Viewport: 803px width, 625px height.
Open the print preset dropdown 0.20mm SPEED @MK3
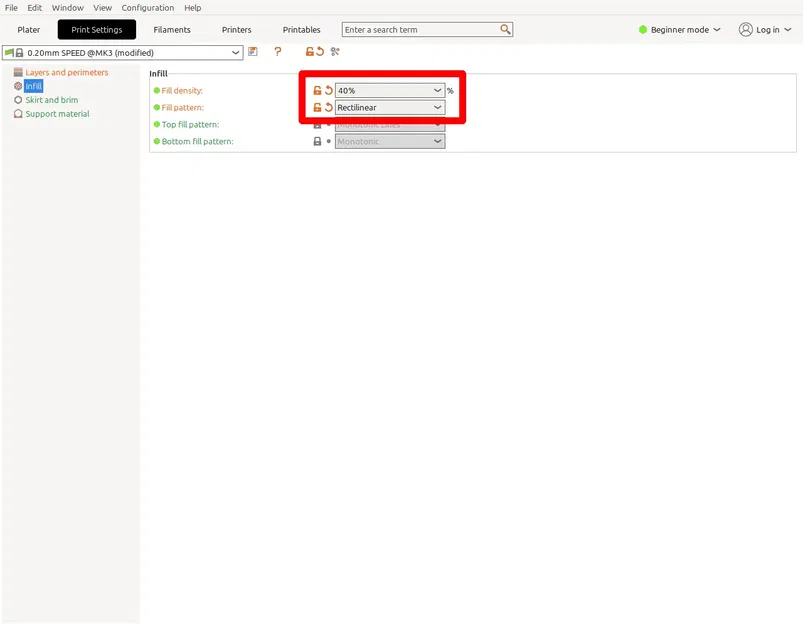coord(122,52)
